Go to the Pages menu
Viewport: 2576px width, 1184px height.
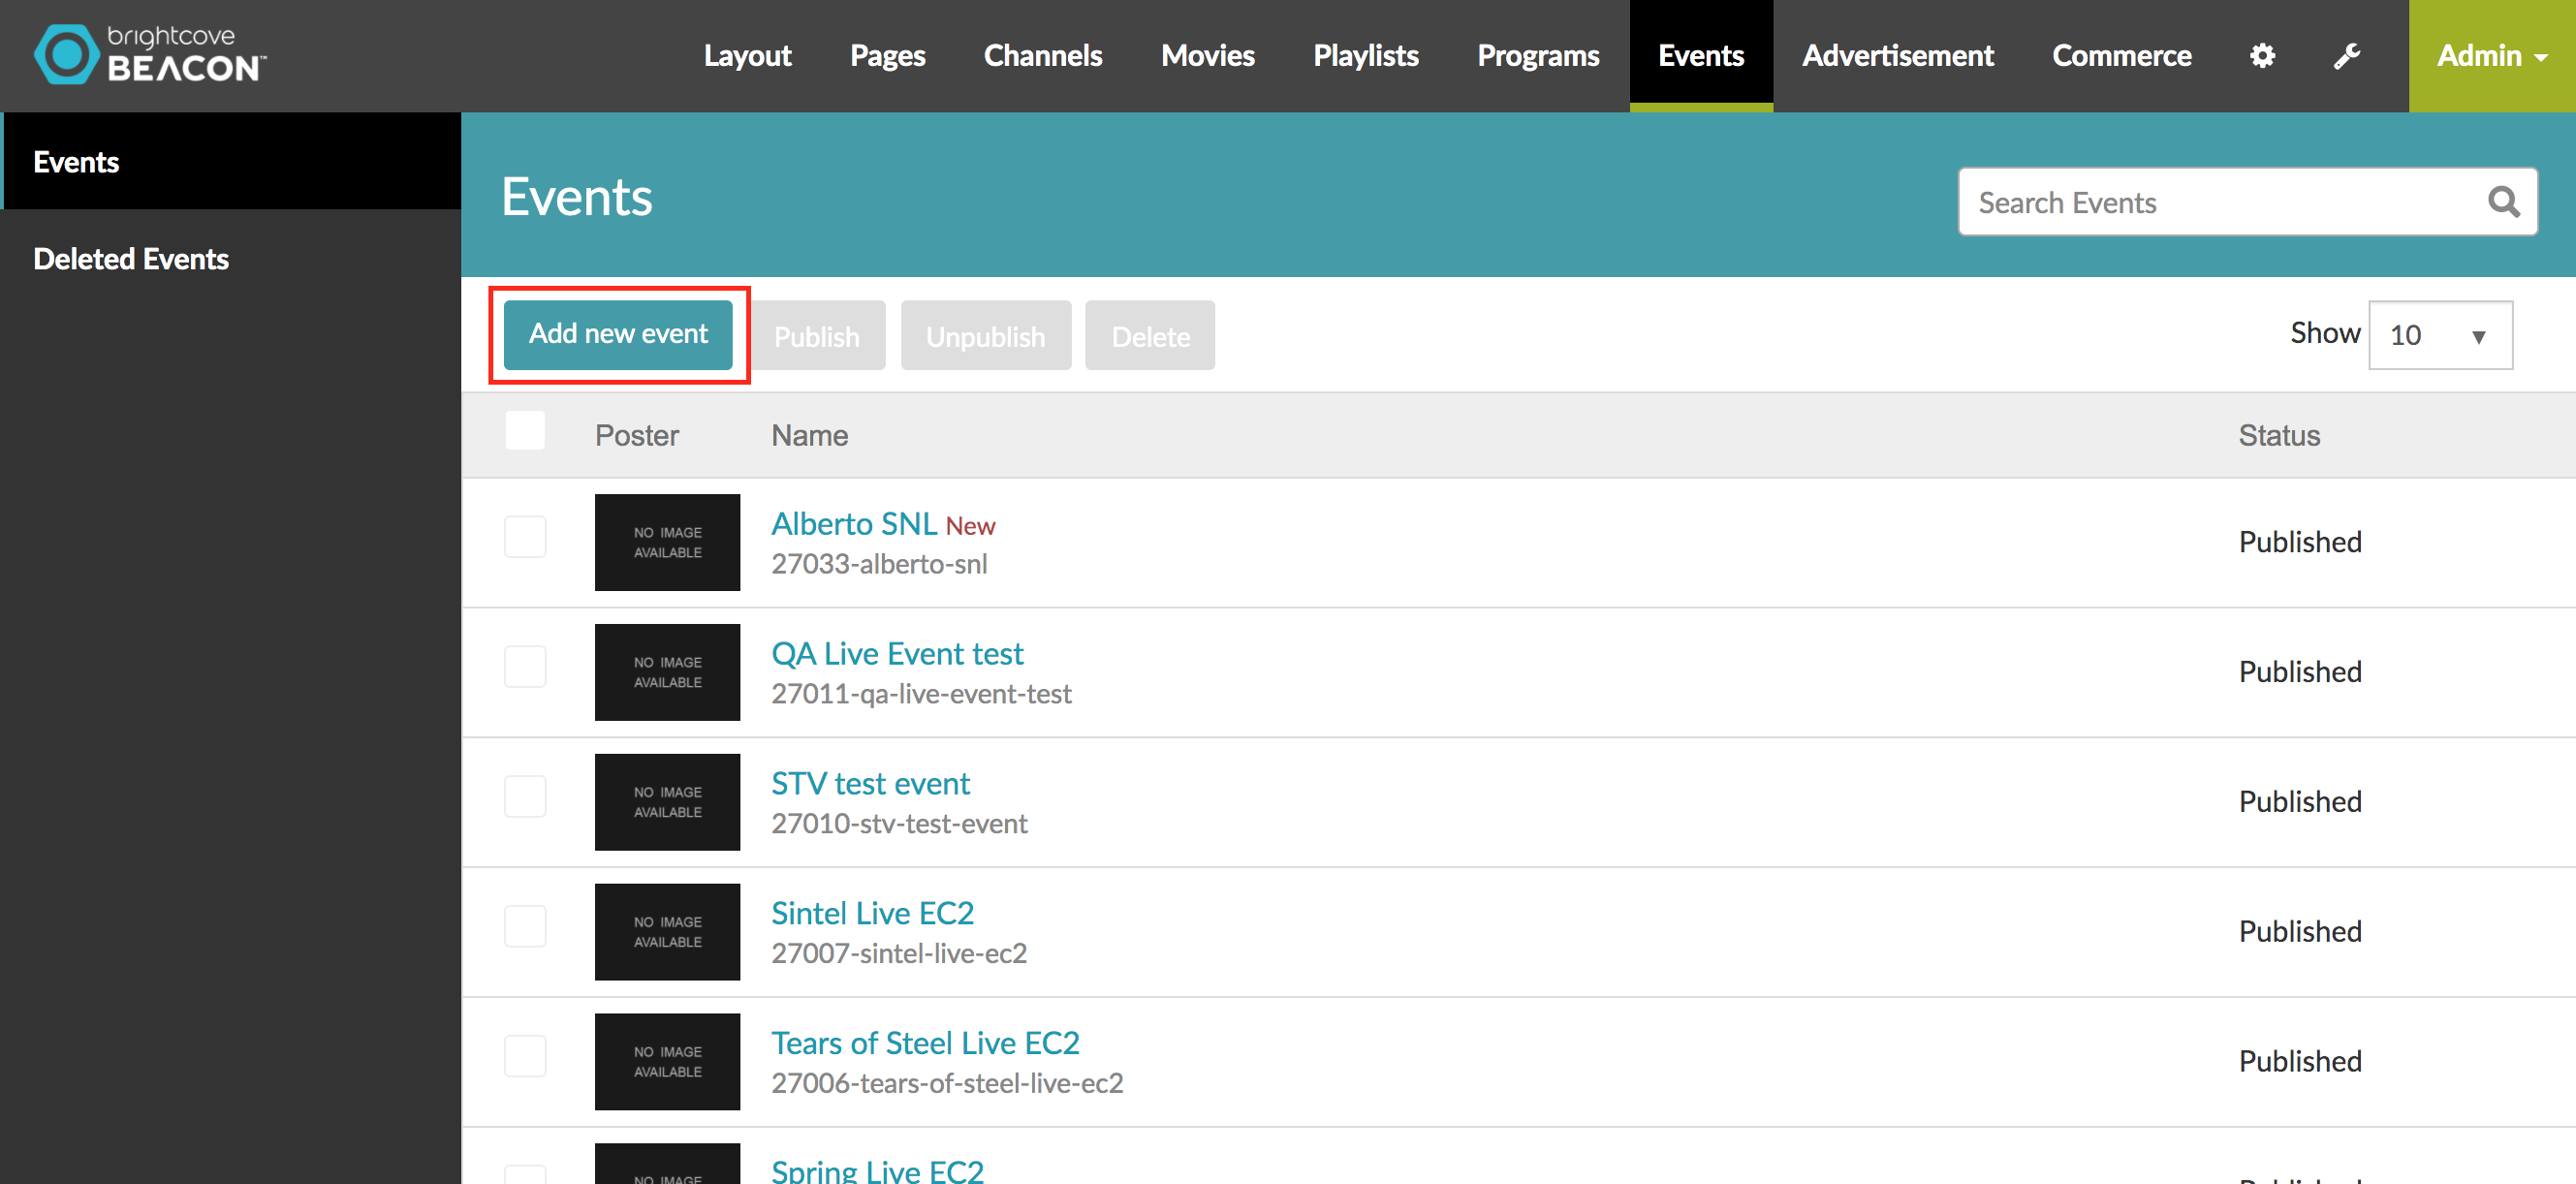(x=887, y=56)
